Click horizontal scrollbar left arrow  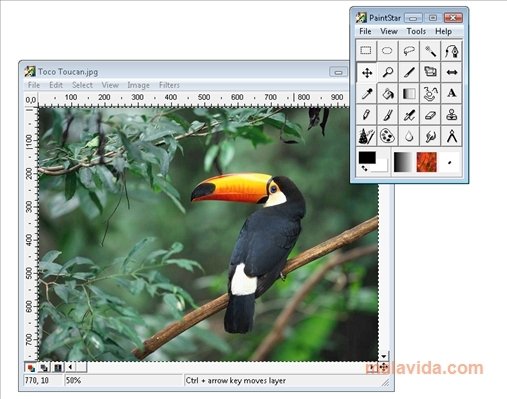point(70,367)
